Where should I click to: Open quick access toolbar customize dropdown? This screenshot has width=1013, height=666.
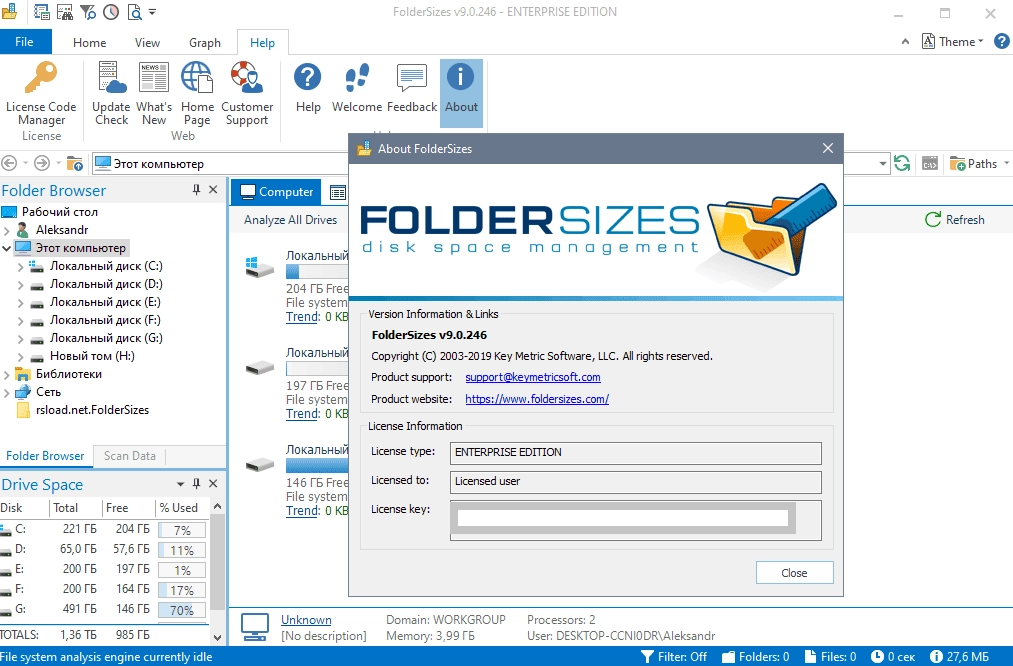[152, 12]
